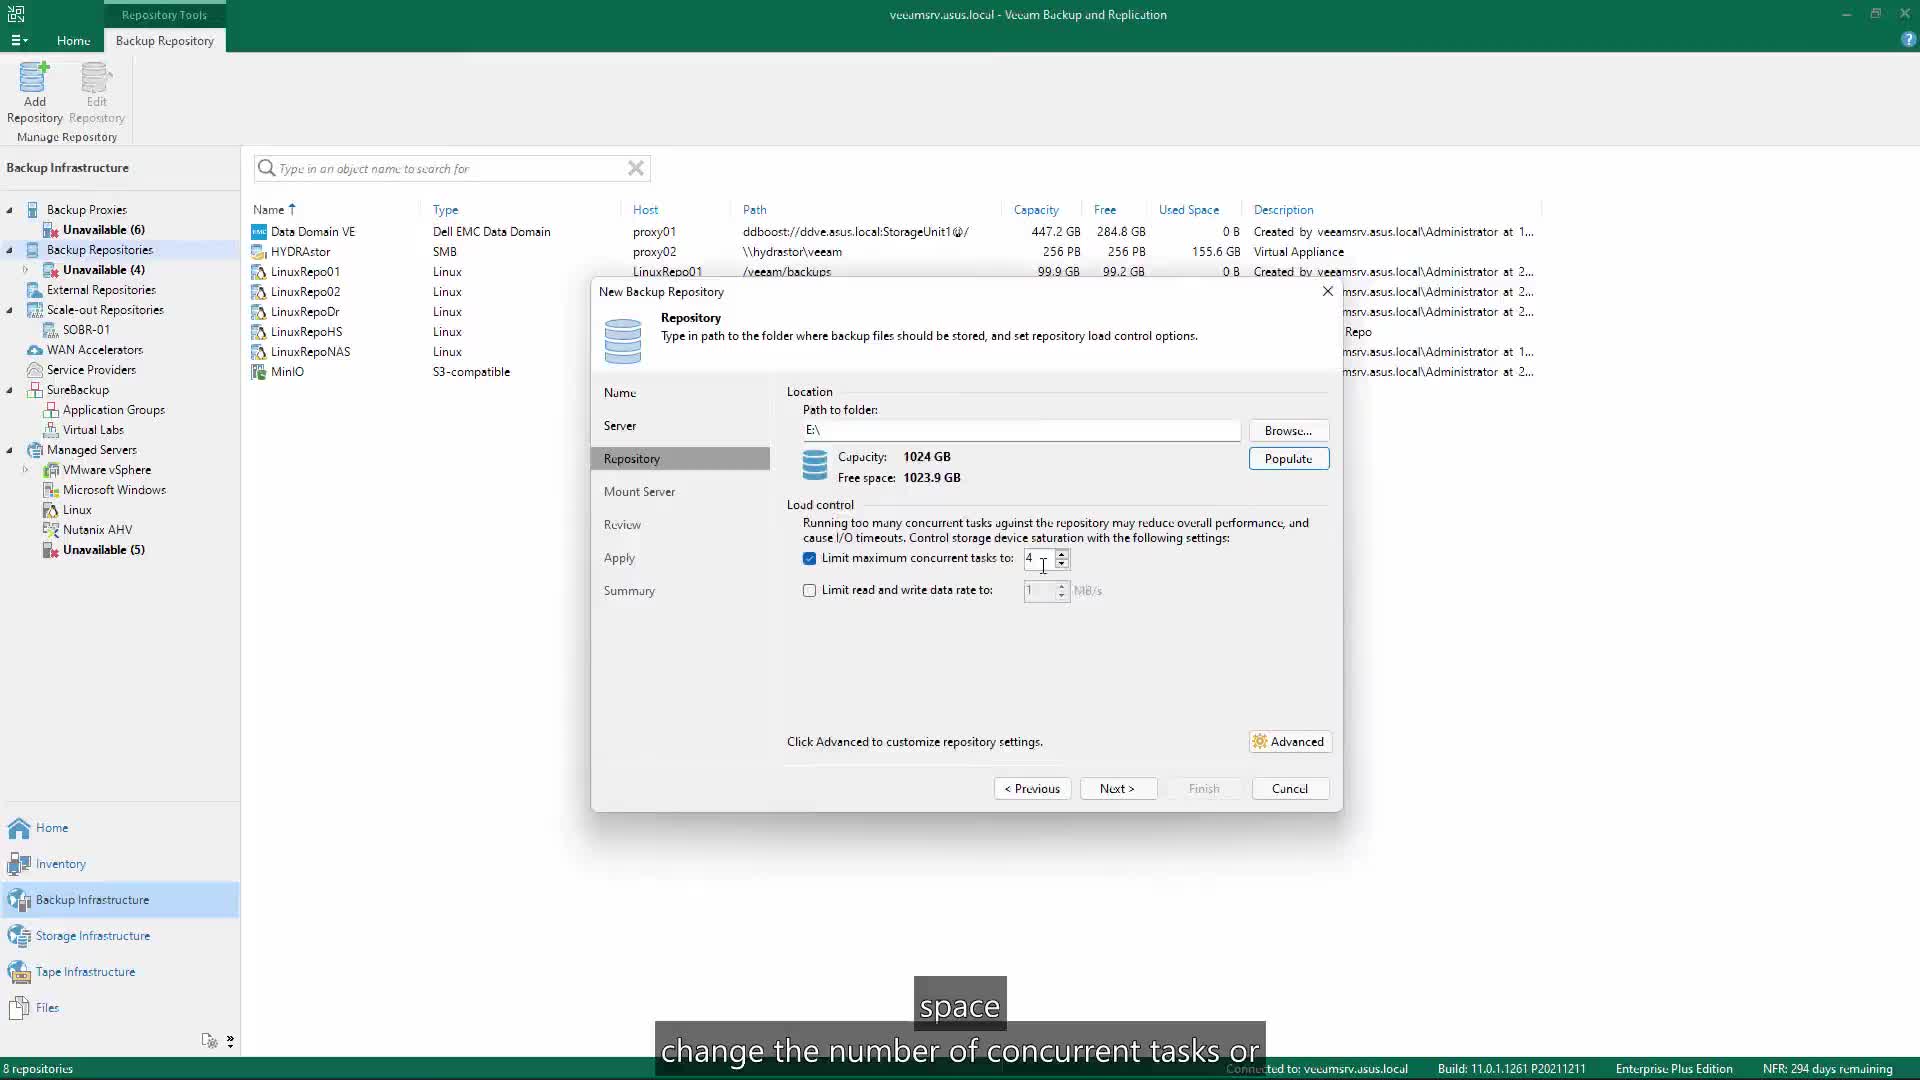
Task: Go to the Server wizard step
Action: coord(620,426)
